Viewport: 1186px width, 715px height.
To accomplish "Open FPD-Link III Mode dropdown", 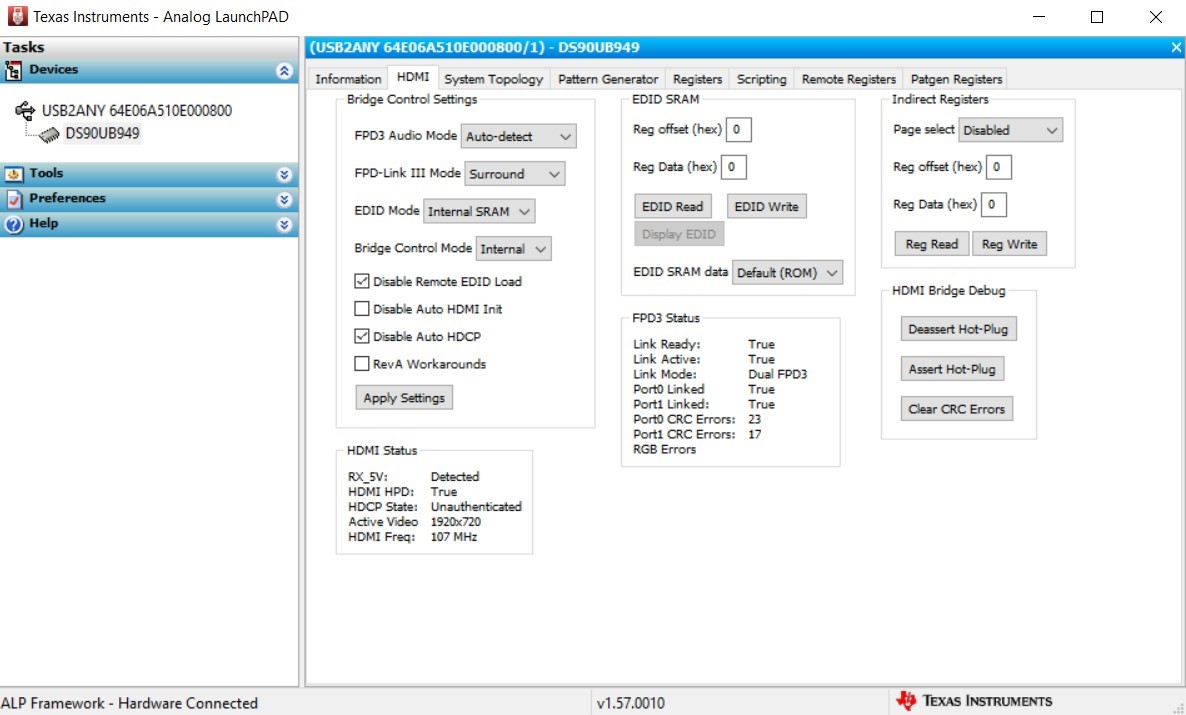I will point(514,174).
